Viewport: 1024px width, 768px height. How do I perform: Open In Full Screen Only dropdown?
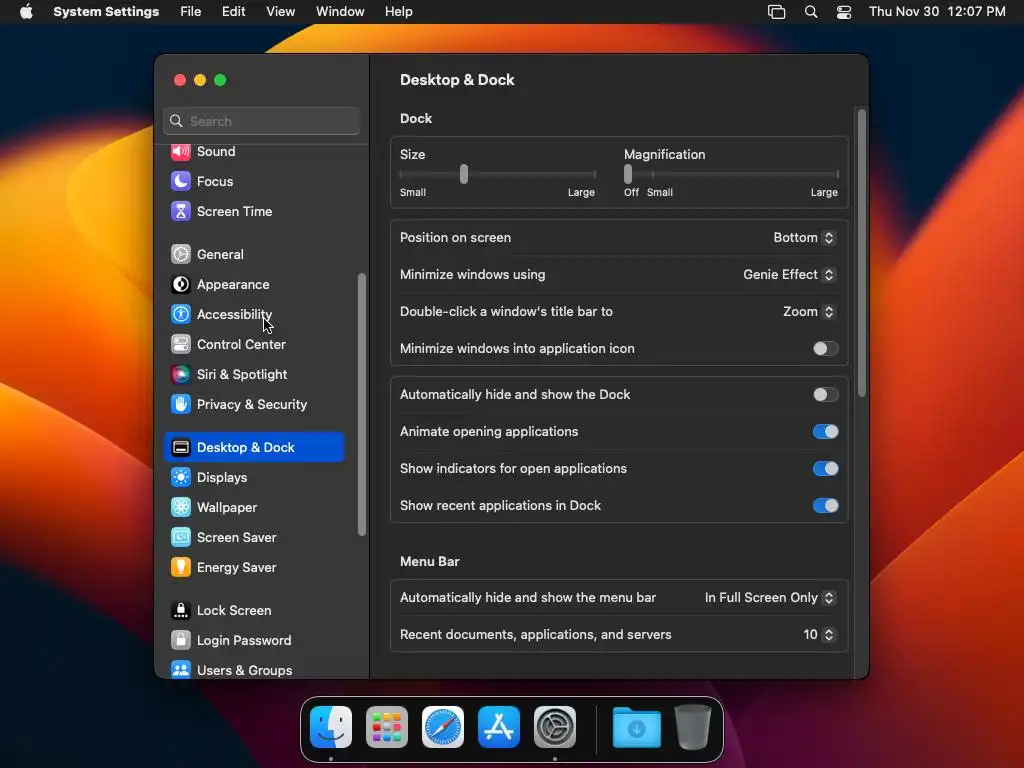770,598
